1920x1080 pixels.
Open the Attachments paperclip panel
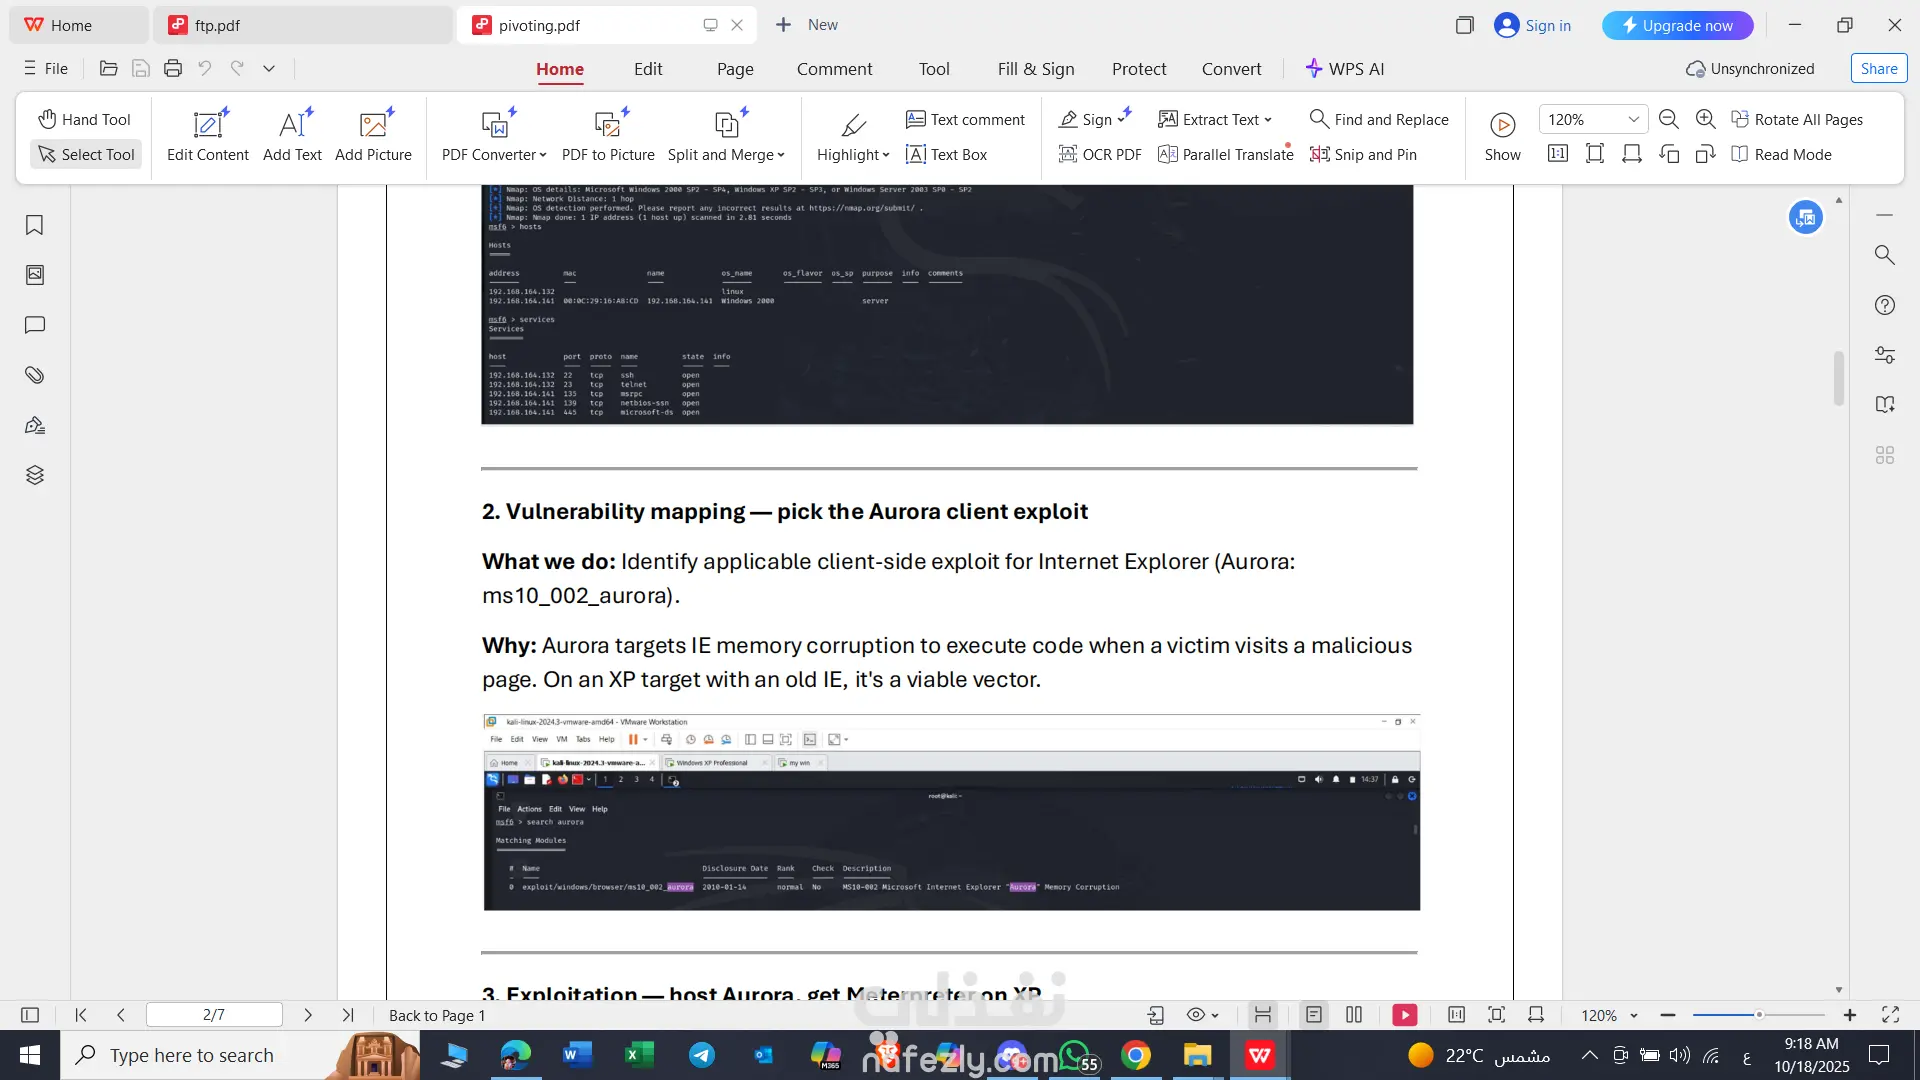(35, 375)
